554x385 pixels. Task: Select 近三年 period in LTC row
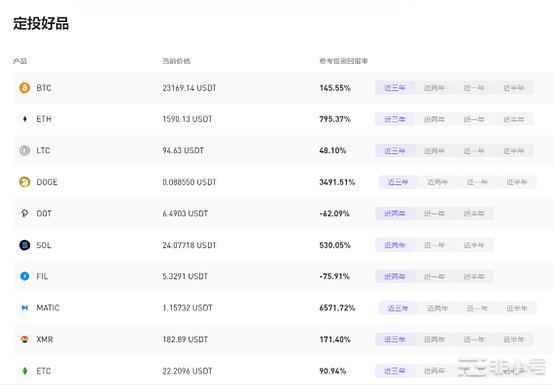[x=395, y=150]
